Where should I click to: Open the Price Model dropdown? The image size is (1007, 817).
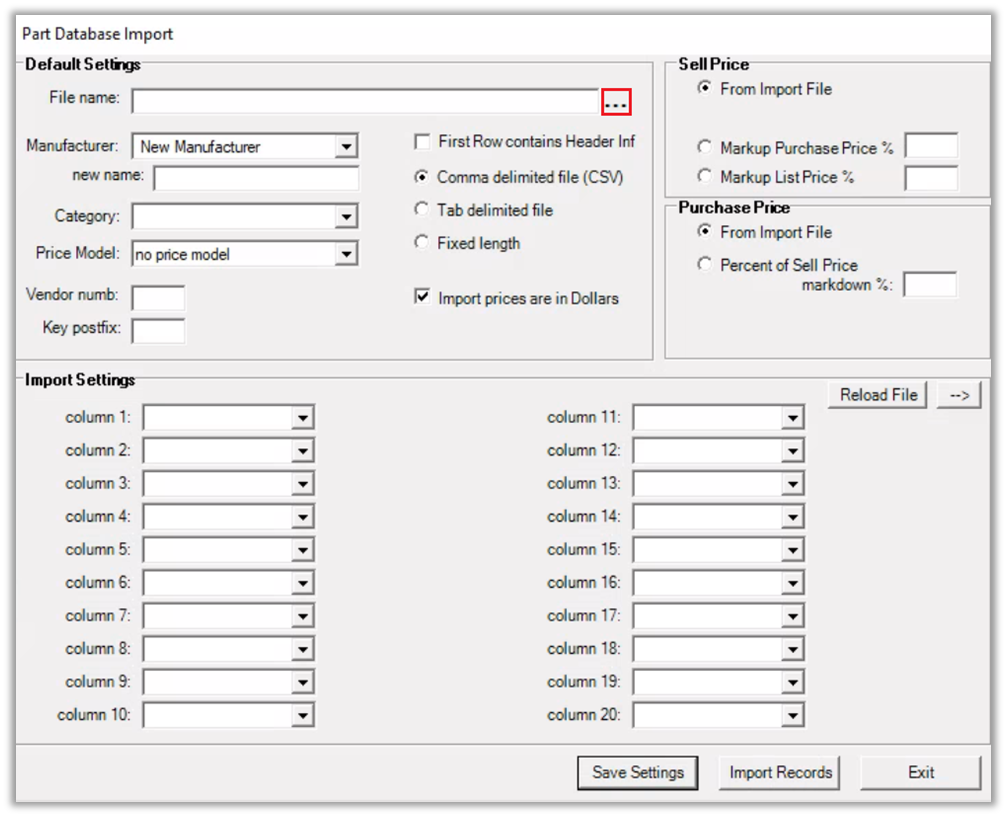coord(346,255)
